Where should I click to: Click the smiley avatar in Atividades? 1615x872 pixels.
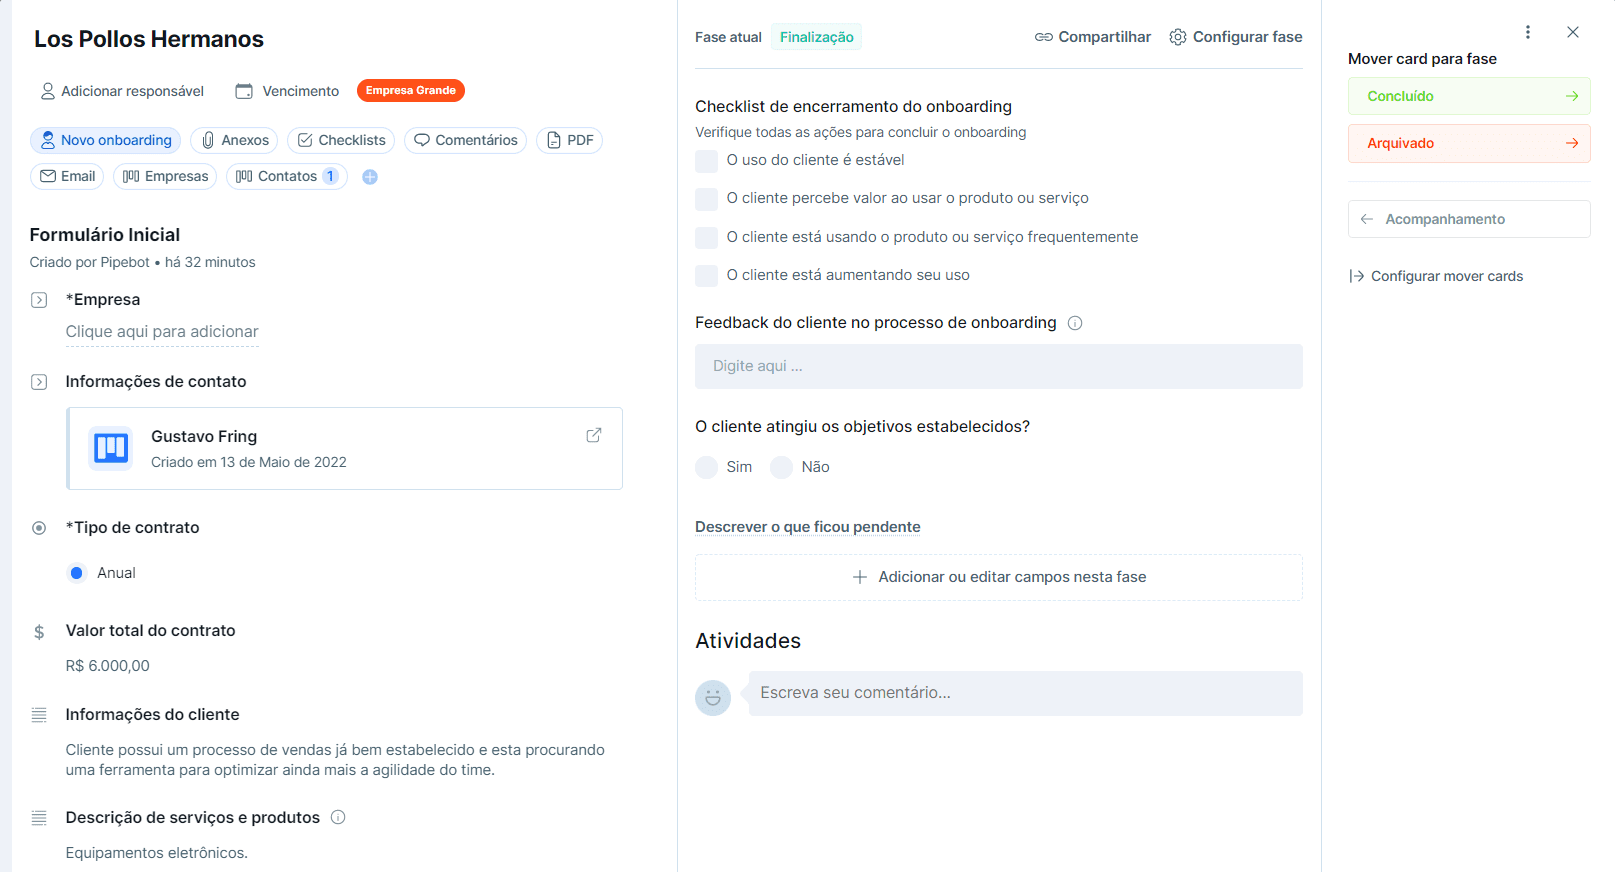[x=713, y=697]
